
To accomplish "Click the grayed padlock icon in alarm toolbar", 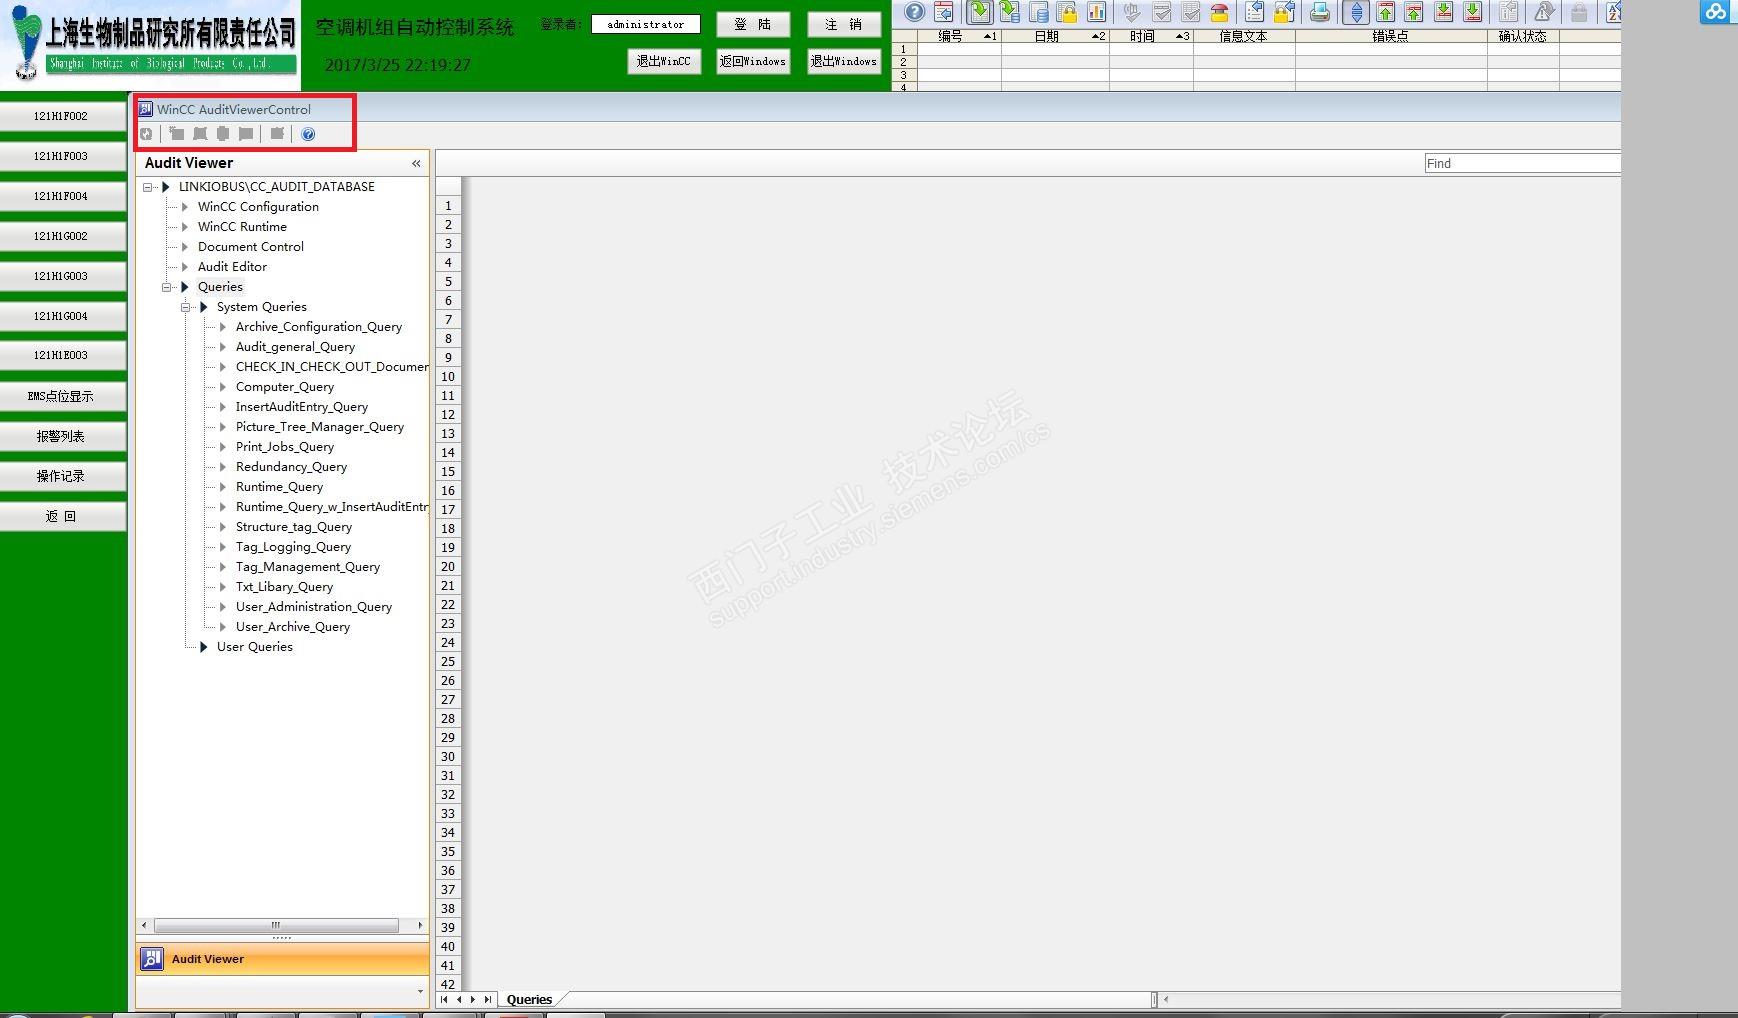I will pyautogui.click(x=1579, y=12).
